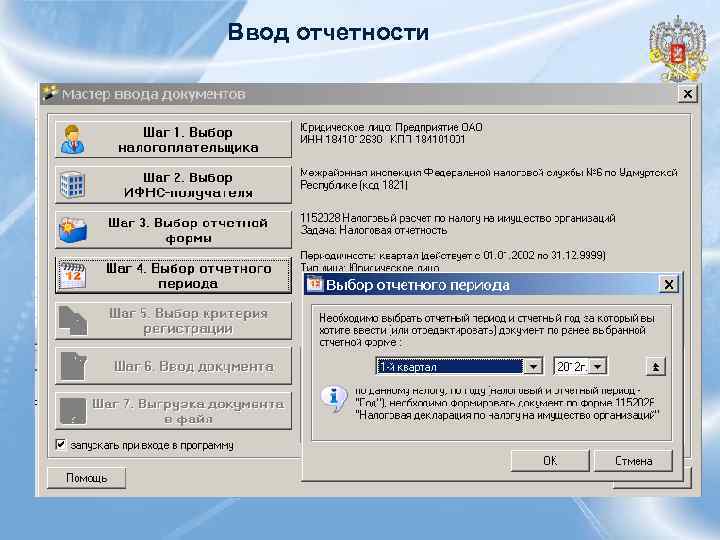720x540 pixels.
Task: Click the Юридическое лицо: Предприятие ОАО text
Action: (x=391, y=128)
